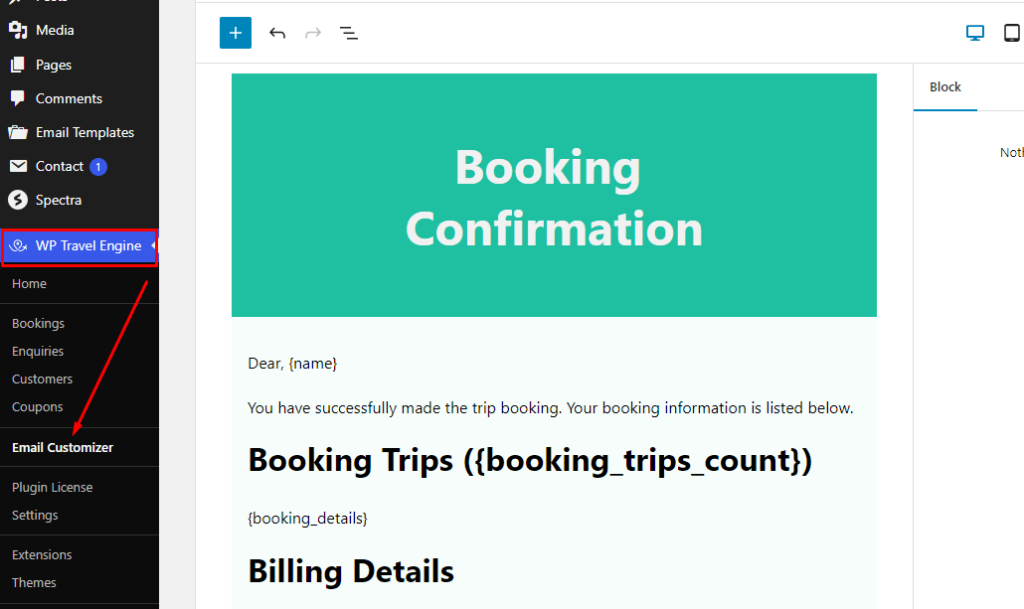The width and height of the screenshot is (1024, 609).
Task: Open the block inserter with the blue plus icon
Action: 235,32
